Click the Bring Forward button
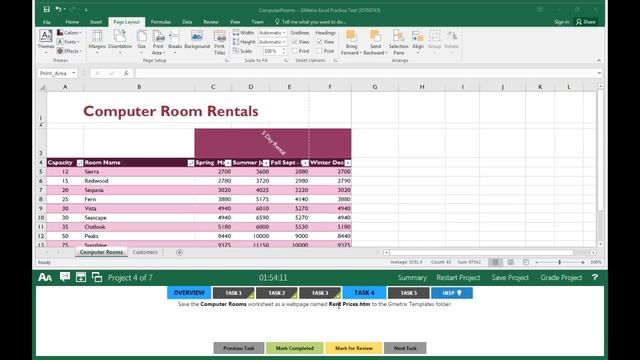 click(351, 42)
